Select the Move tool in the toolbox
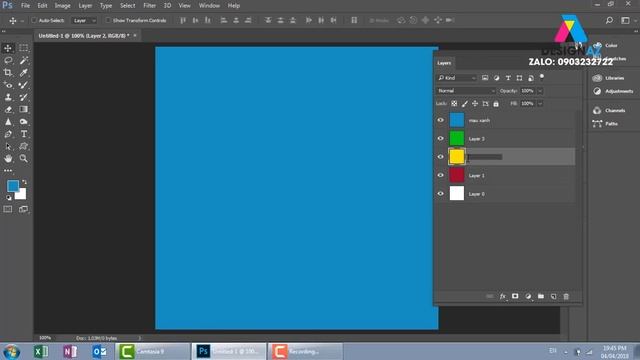Screen dimensions: 640x360 pos(8,48)
